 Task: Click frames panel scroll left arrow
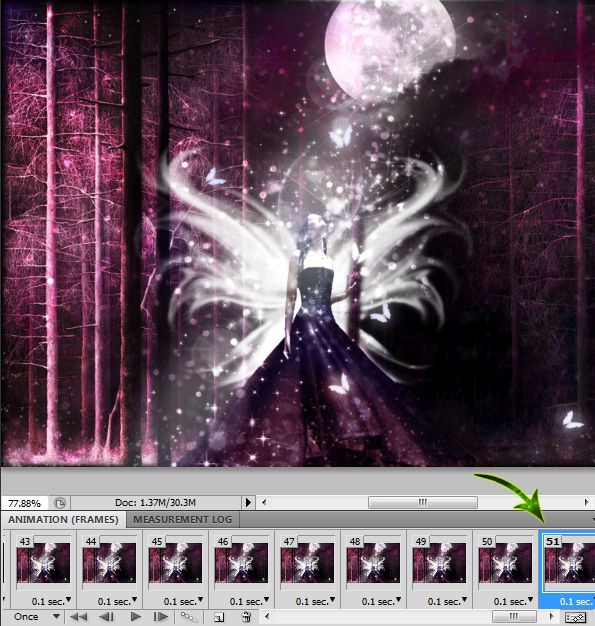pyautogui.click(x=268, y=617)
